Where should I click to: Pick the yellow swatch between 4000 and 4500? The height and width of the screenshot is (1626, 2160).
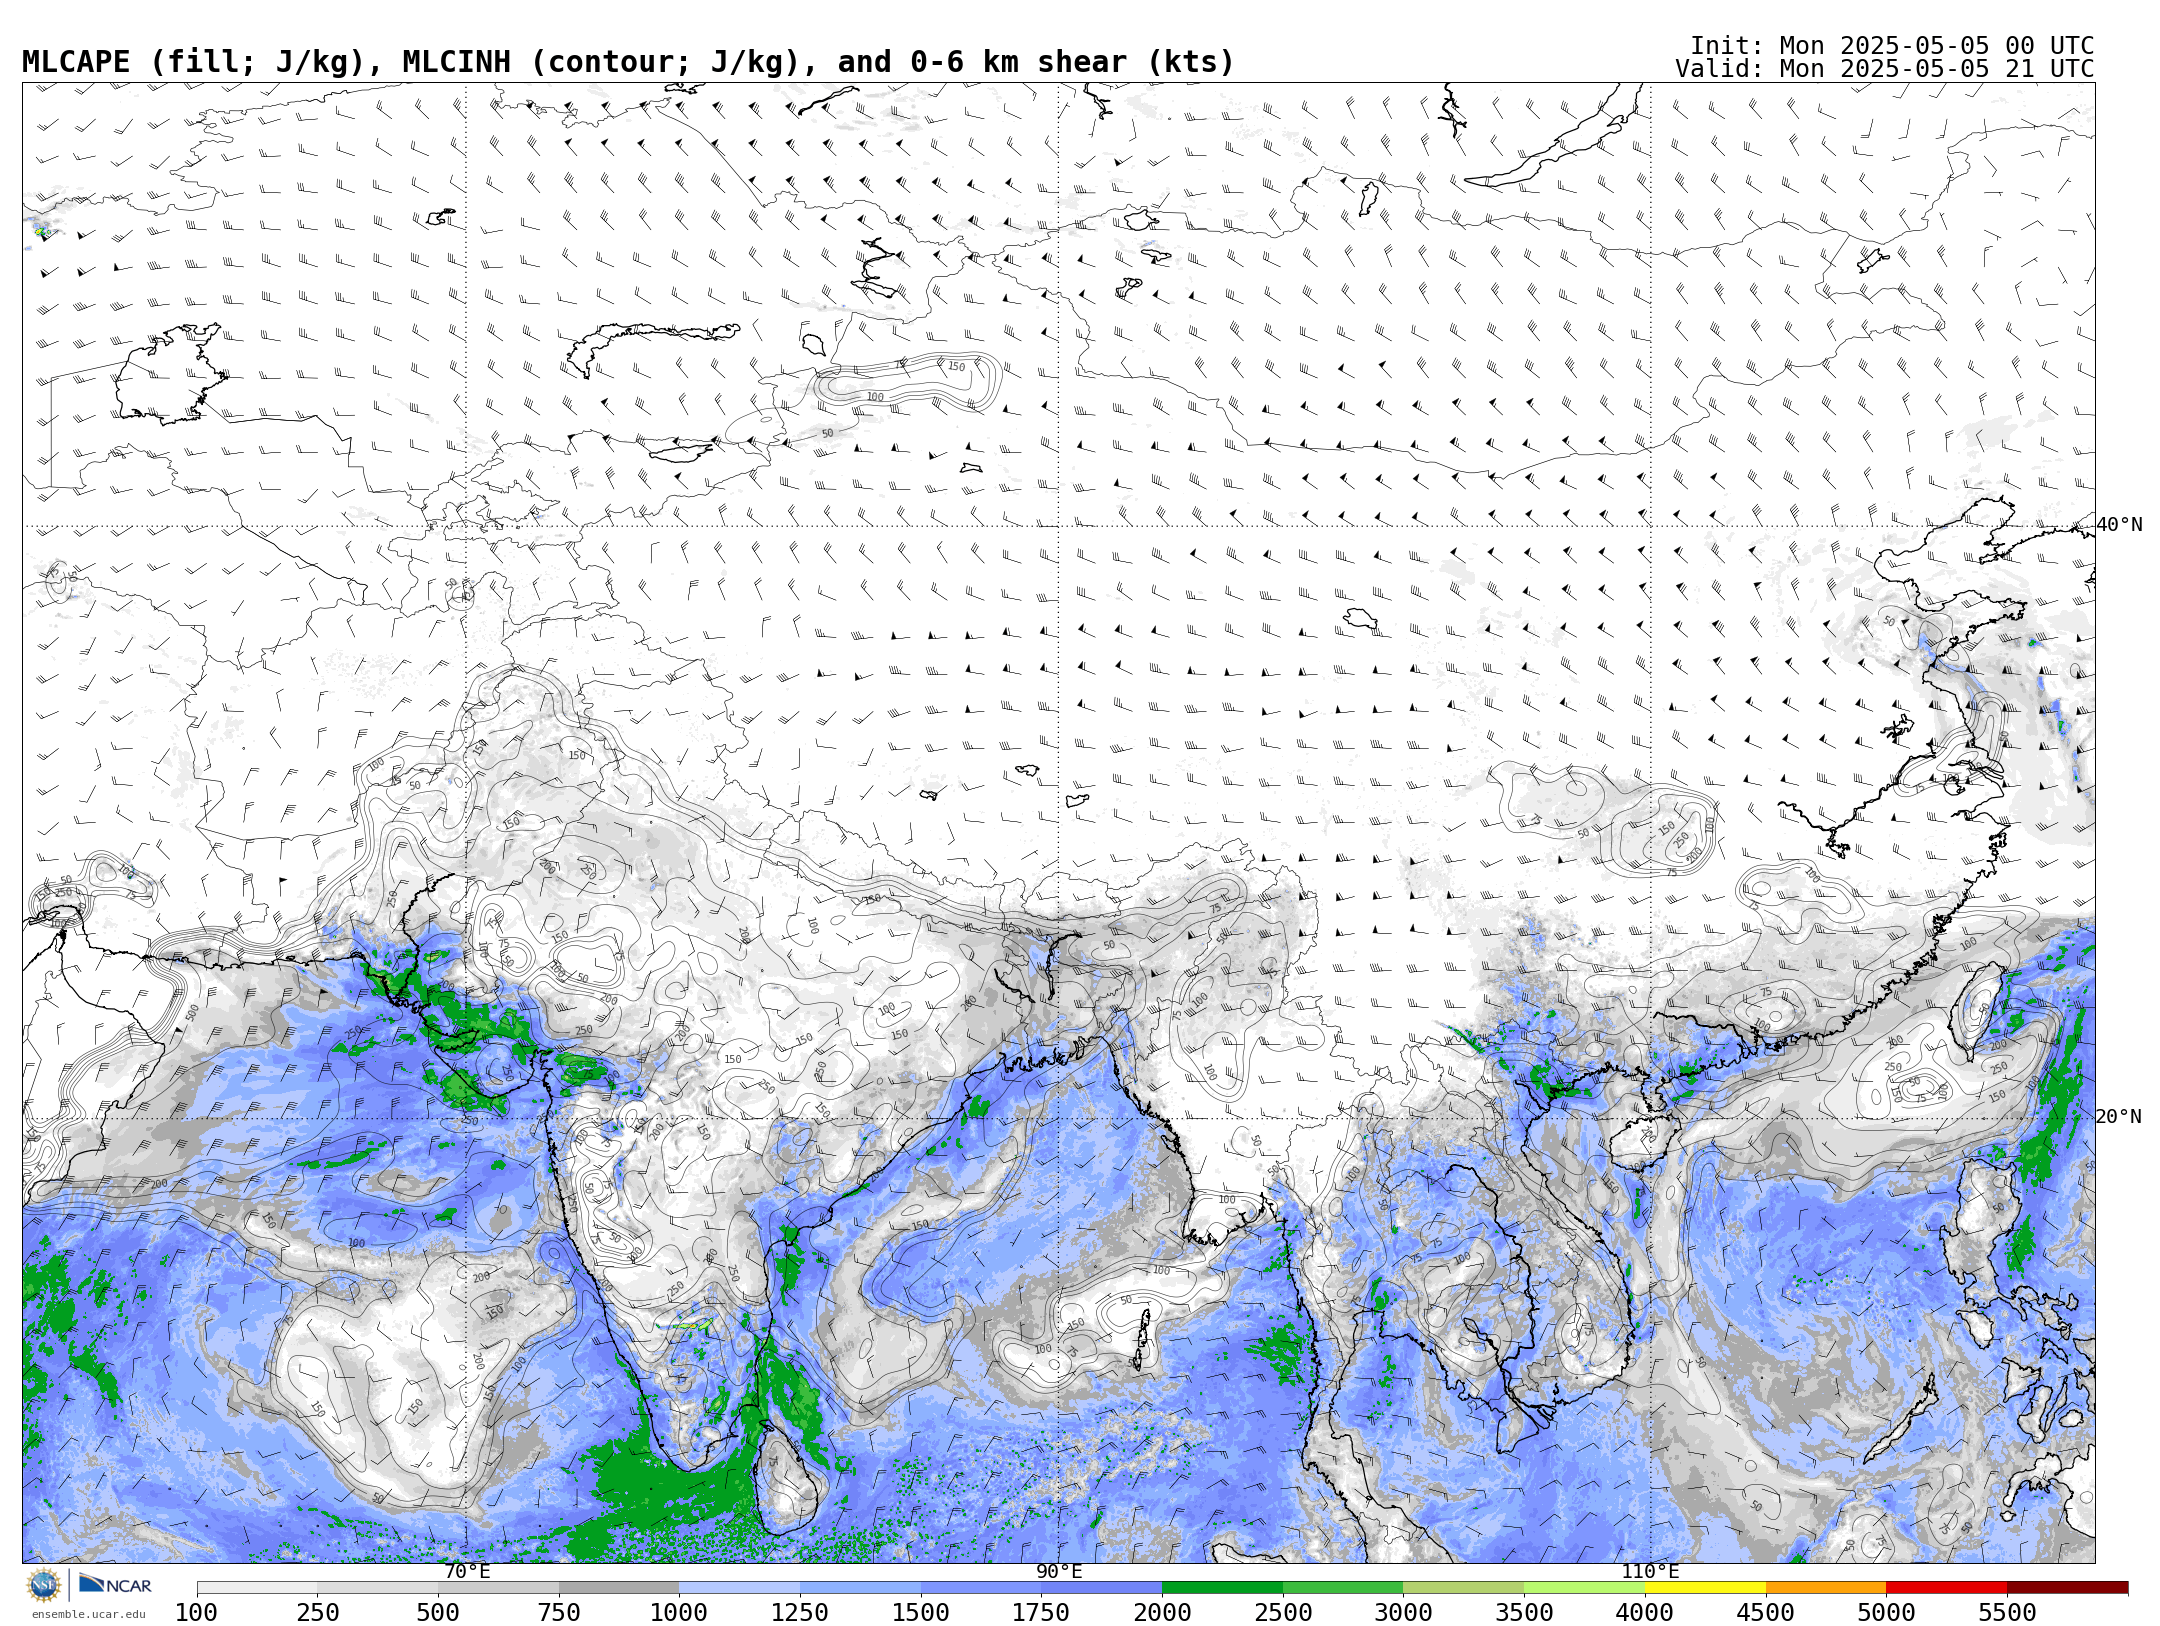pyautogui.click(x=1705, y=1588)
